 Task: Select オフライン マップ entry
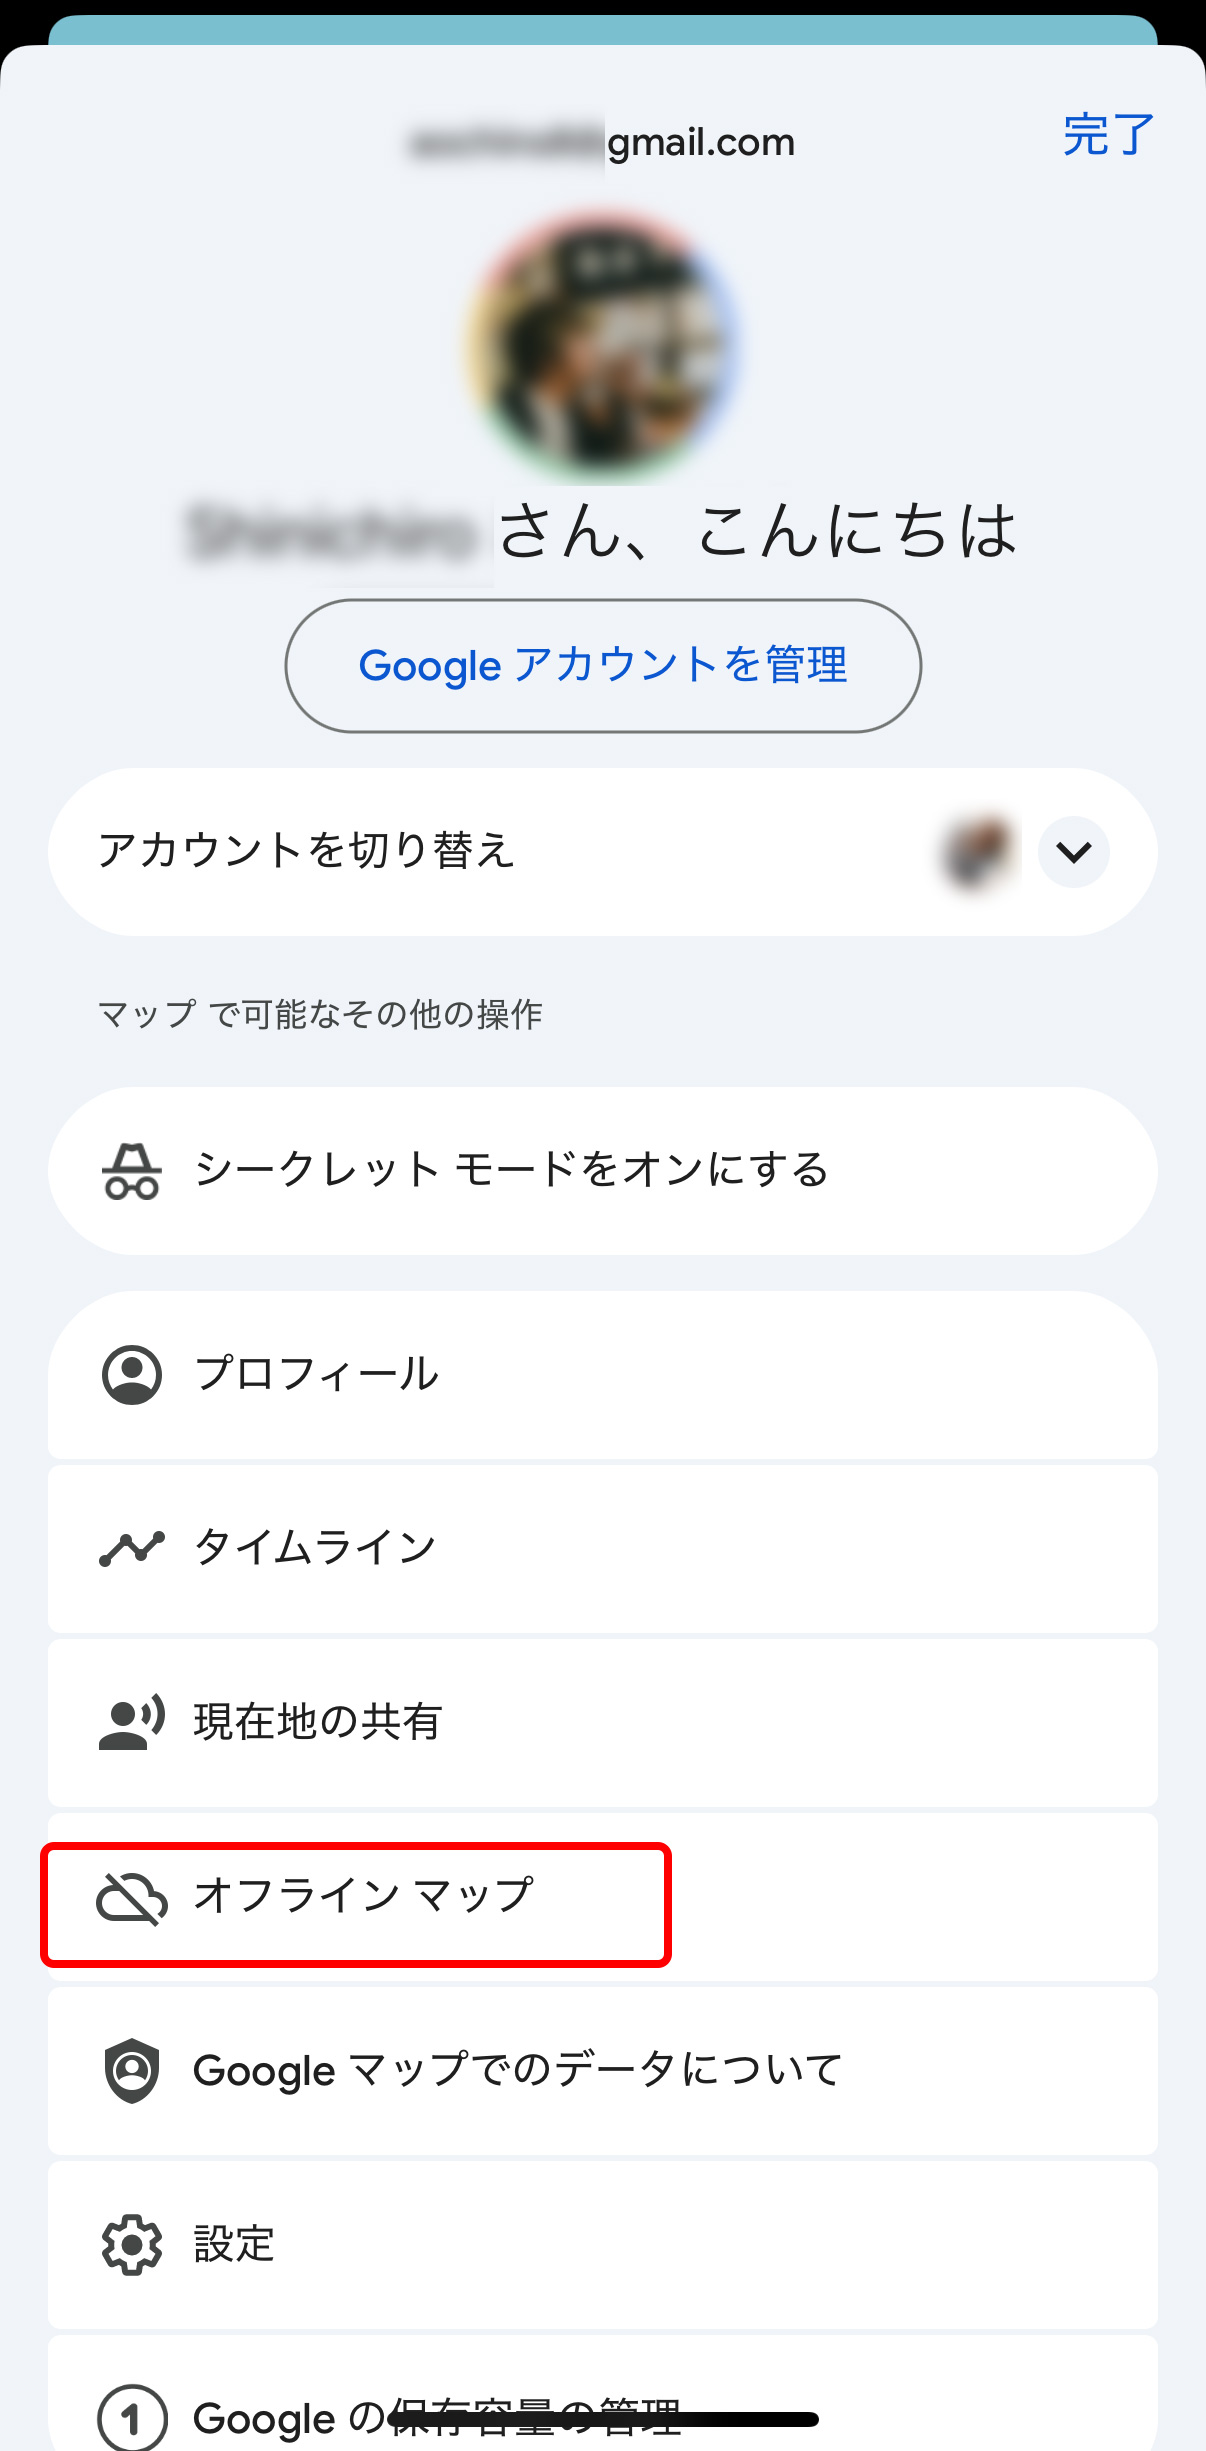click(362, 1897)
